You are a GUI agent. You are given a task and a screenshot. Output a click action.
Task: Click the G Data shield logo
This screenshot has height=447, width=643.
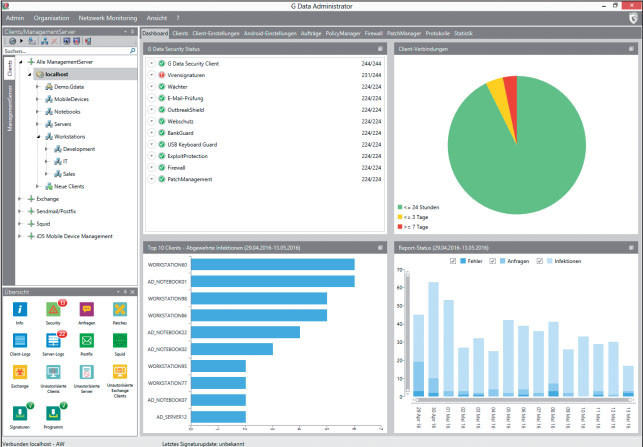633,18
